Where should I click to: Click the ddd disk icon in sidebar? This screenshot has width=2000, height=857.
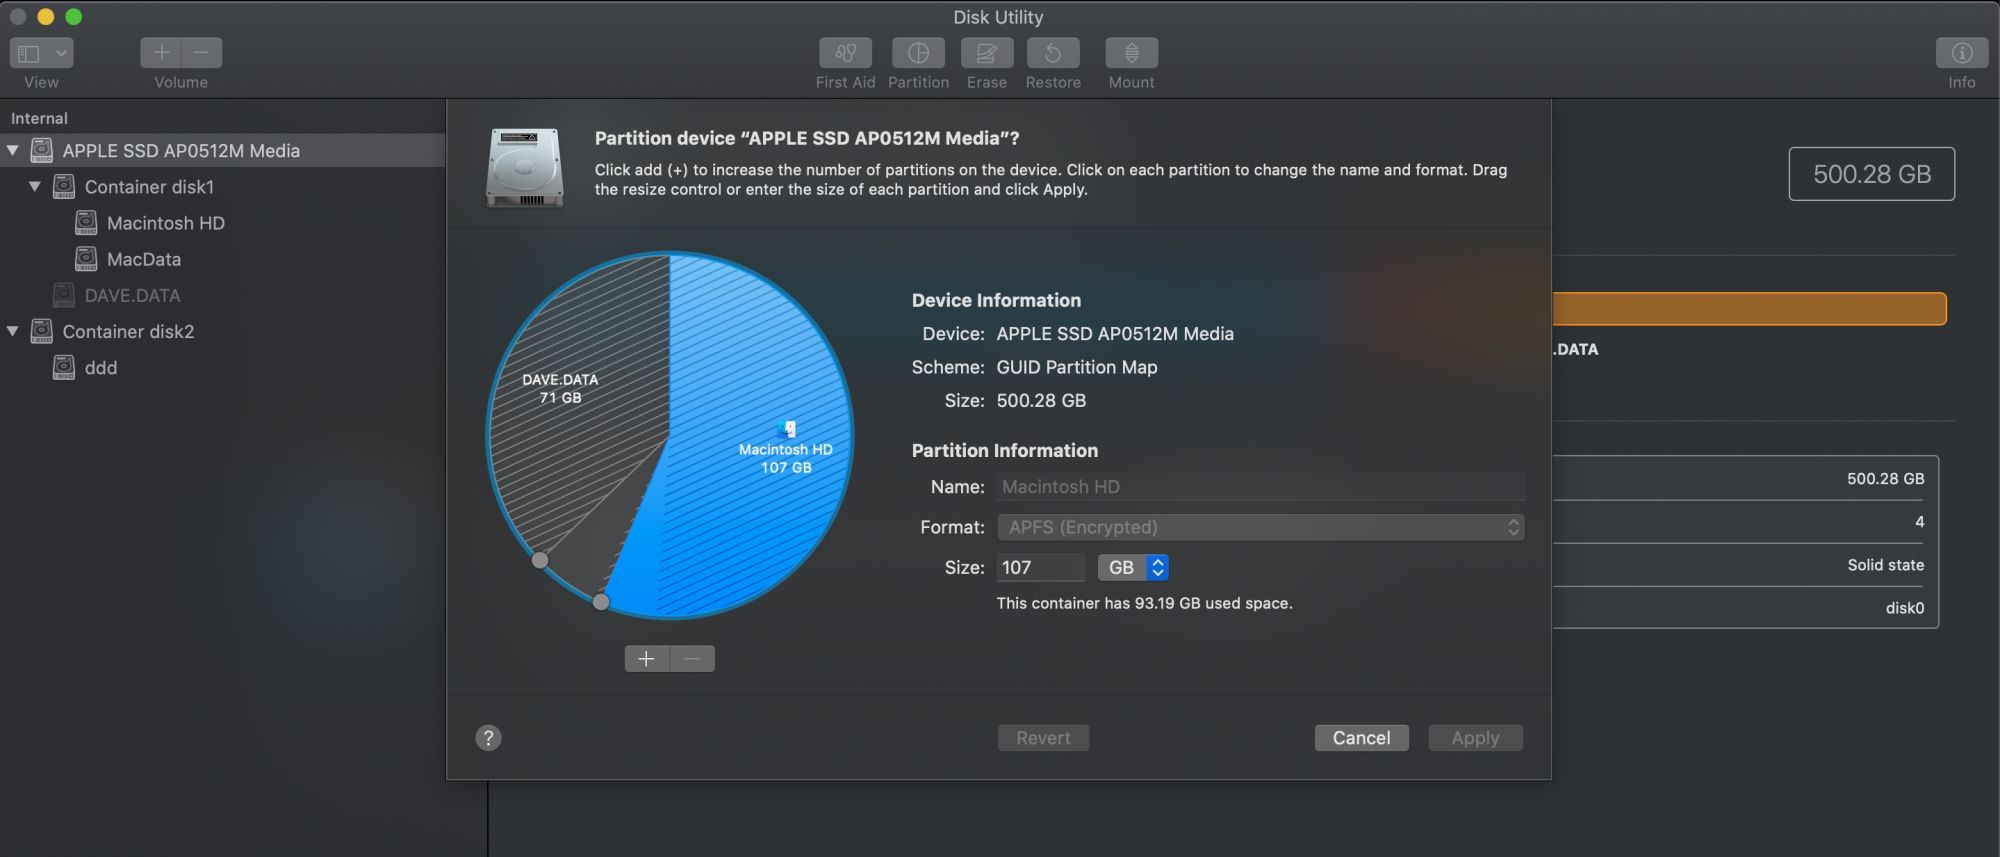pos(64,367)
